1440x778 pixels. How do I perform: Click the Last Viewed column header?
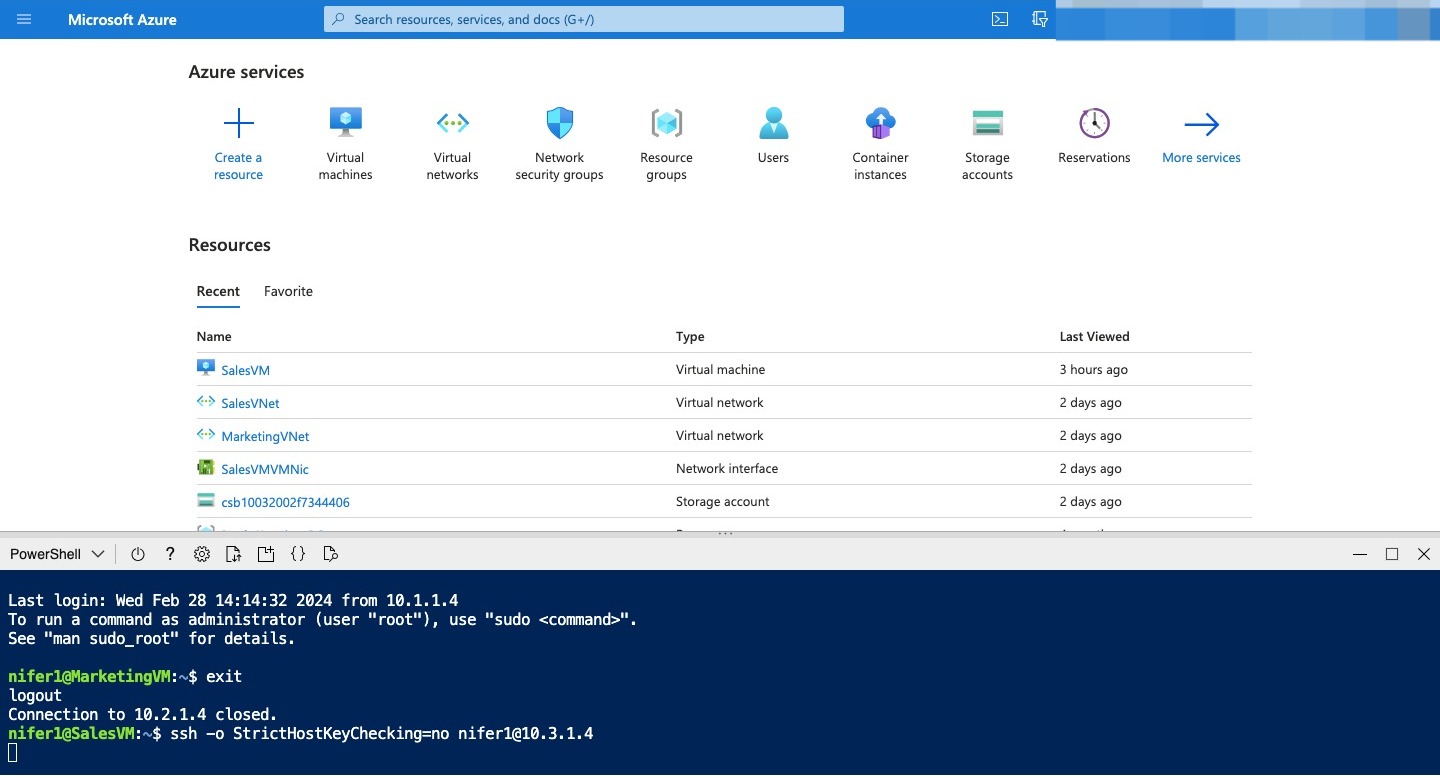[x=1094, y=336]
